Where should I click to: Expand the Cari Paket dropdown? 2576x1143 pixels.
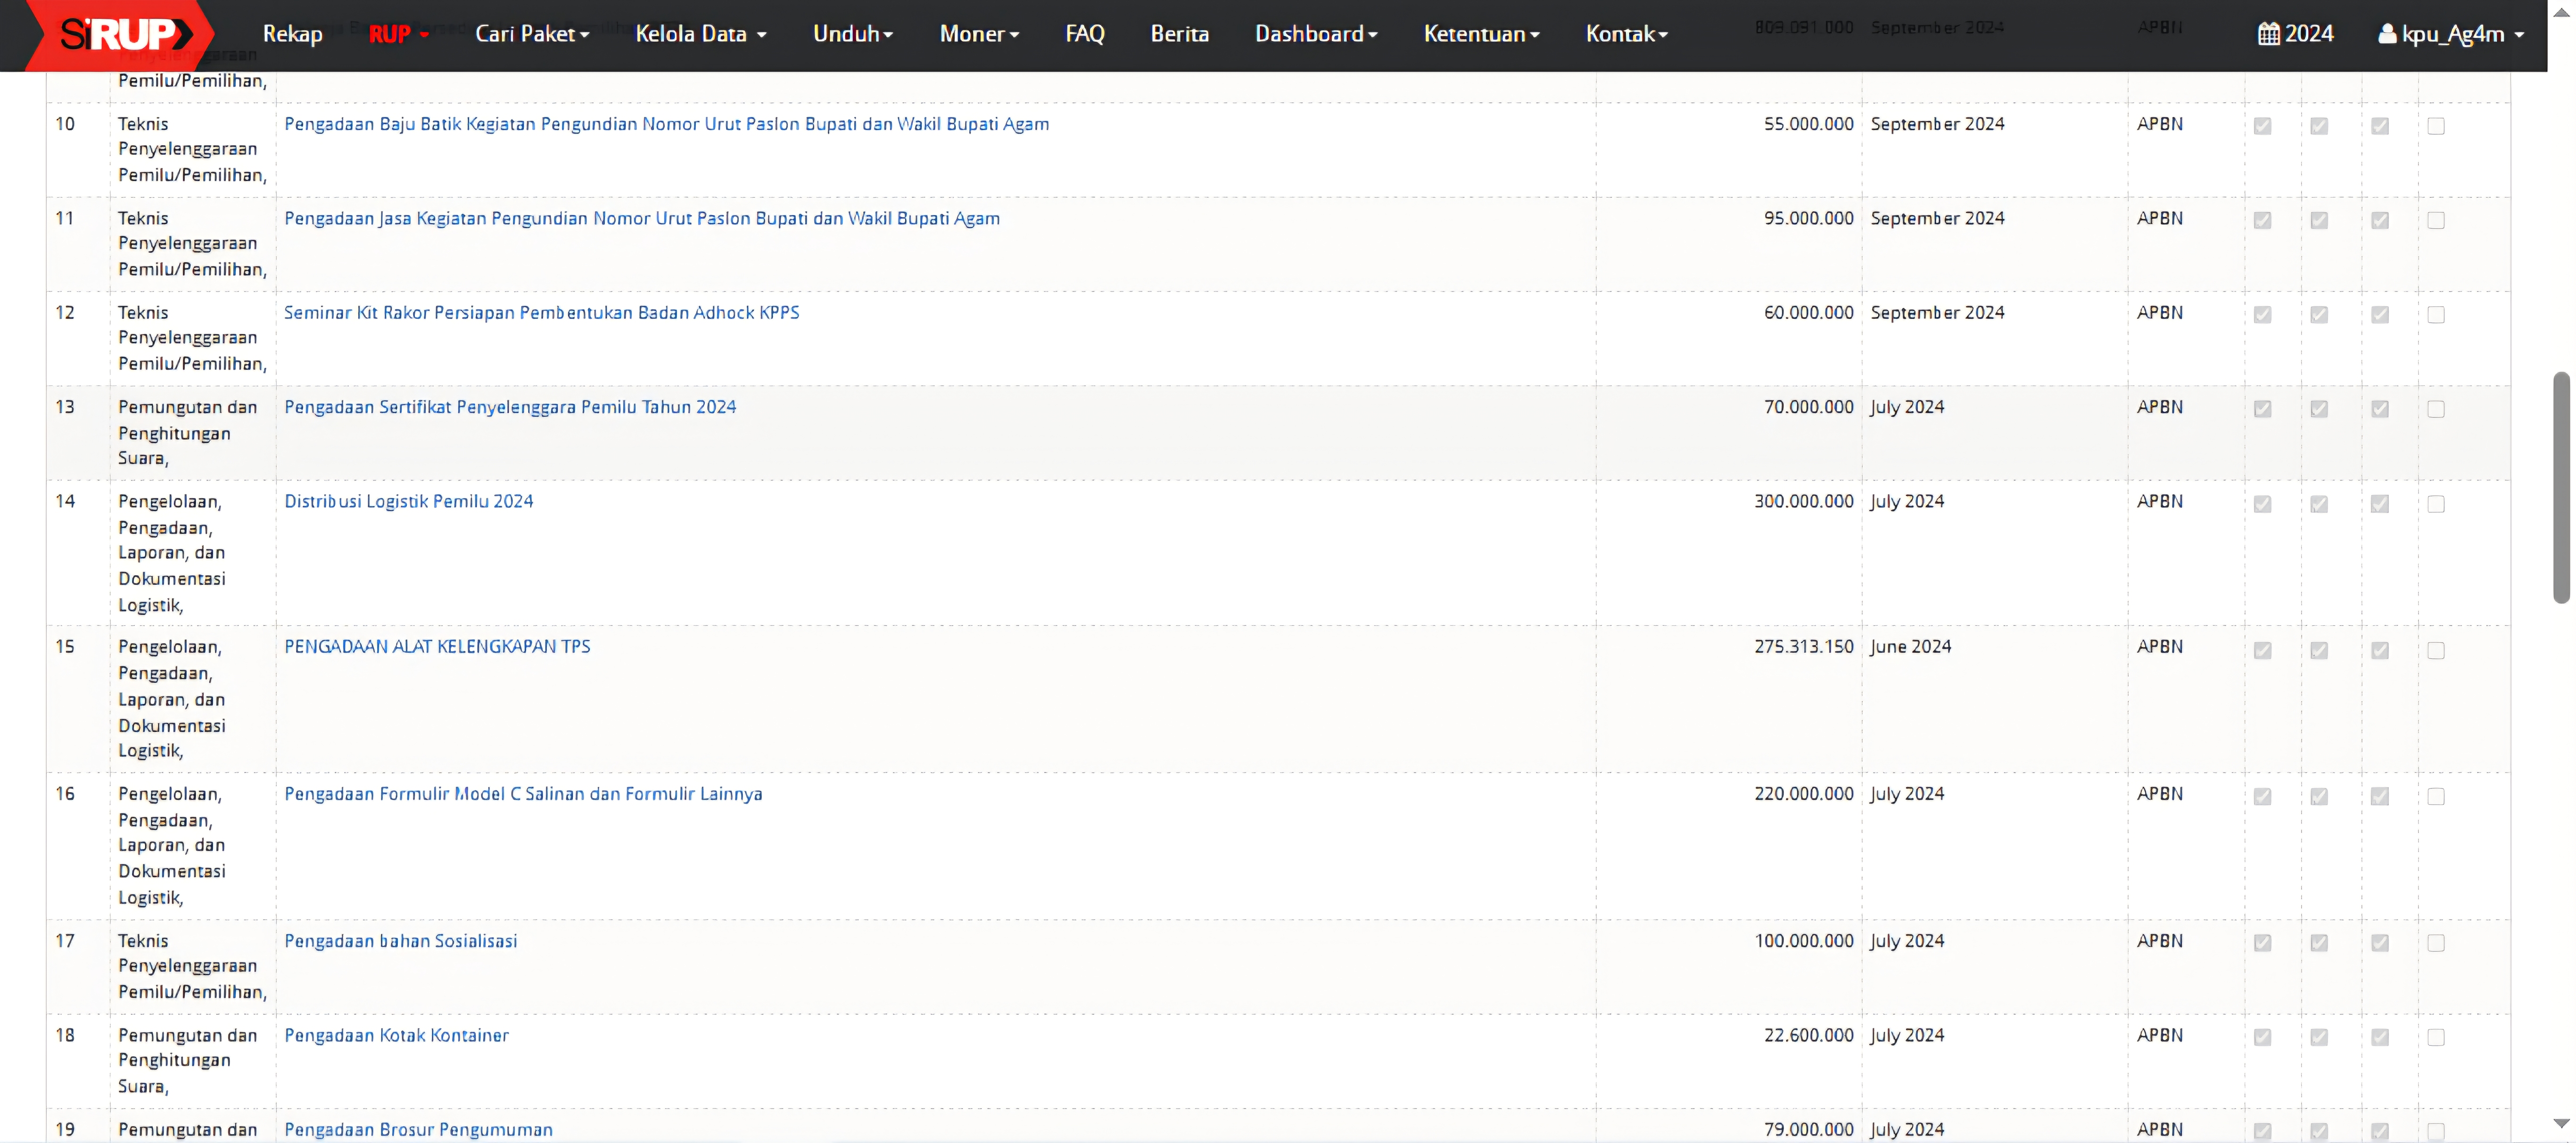[531, 34]
